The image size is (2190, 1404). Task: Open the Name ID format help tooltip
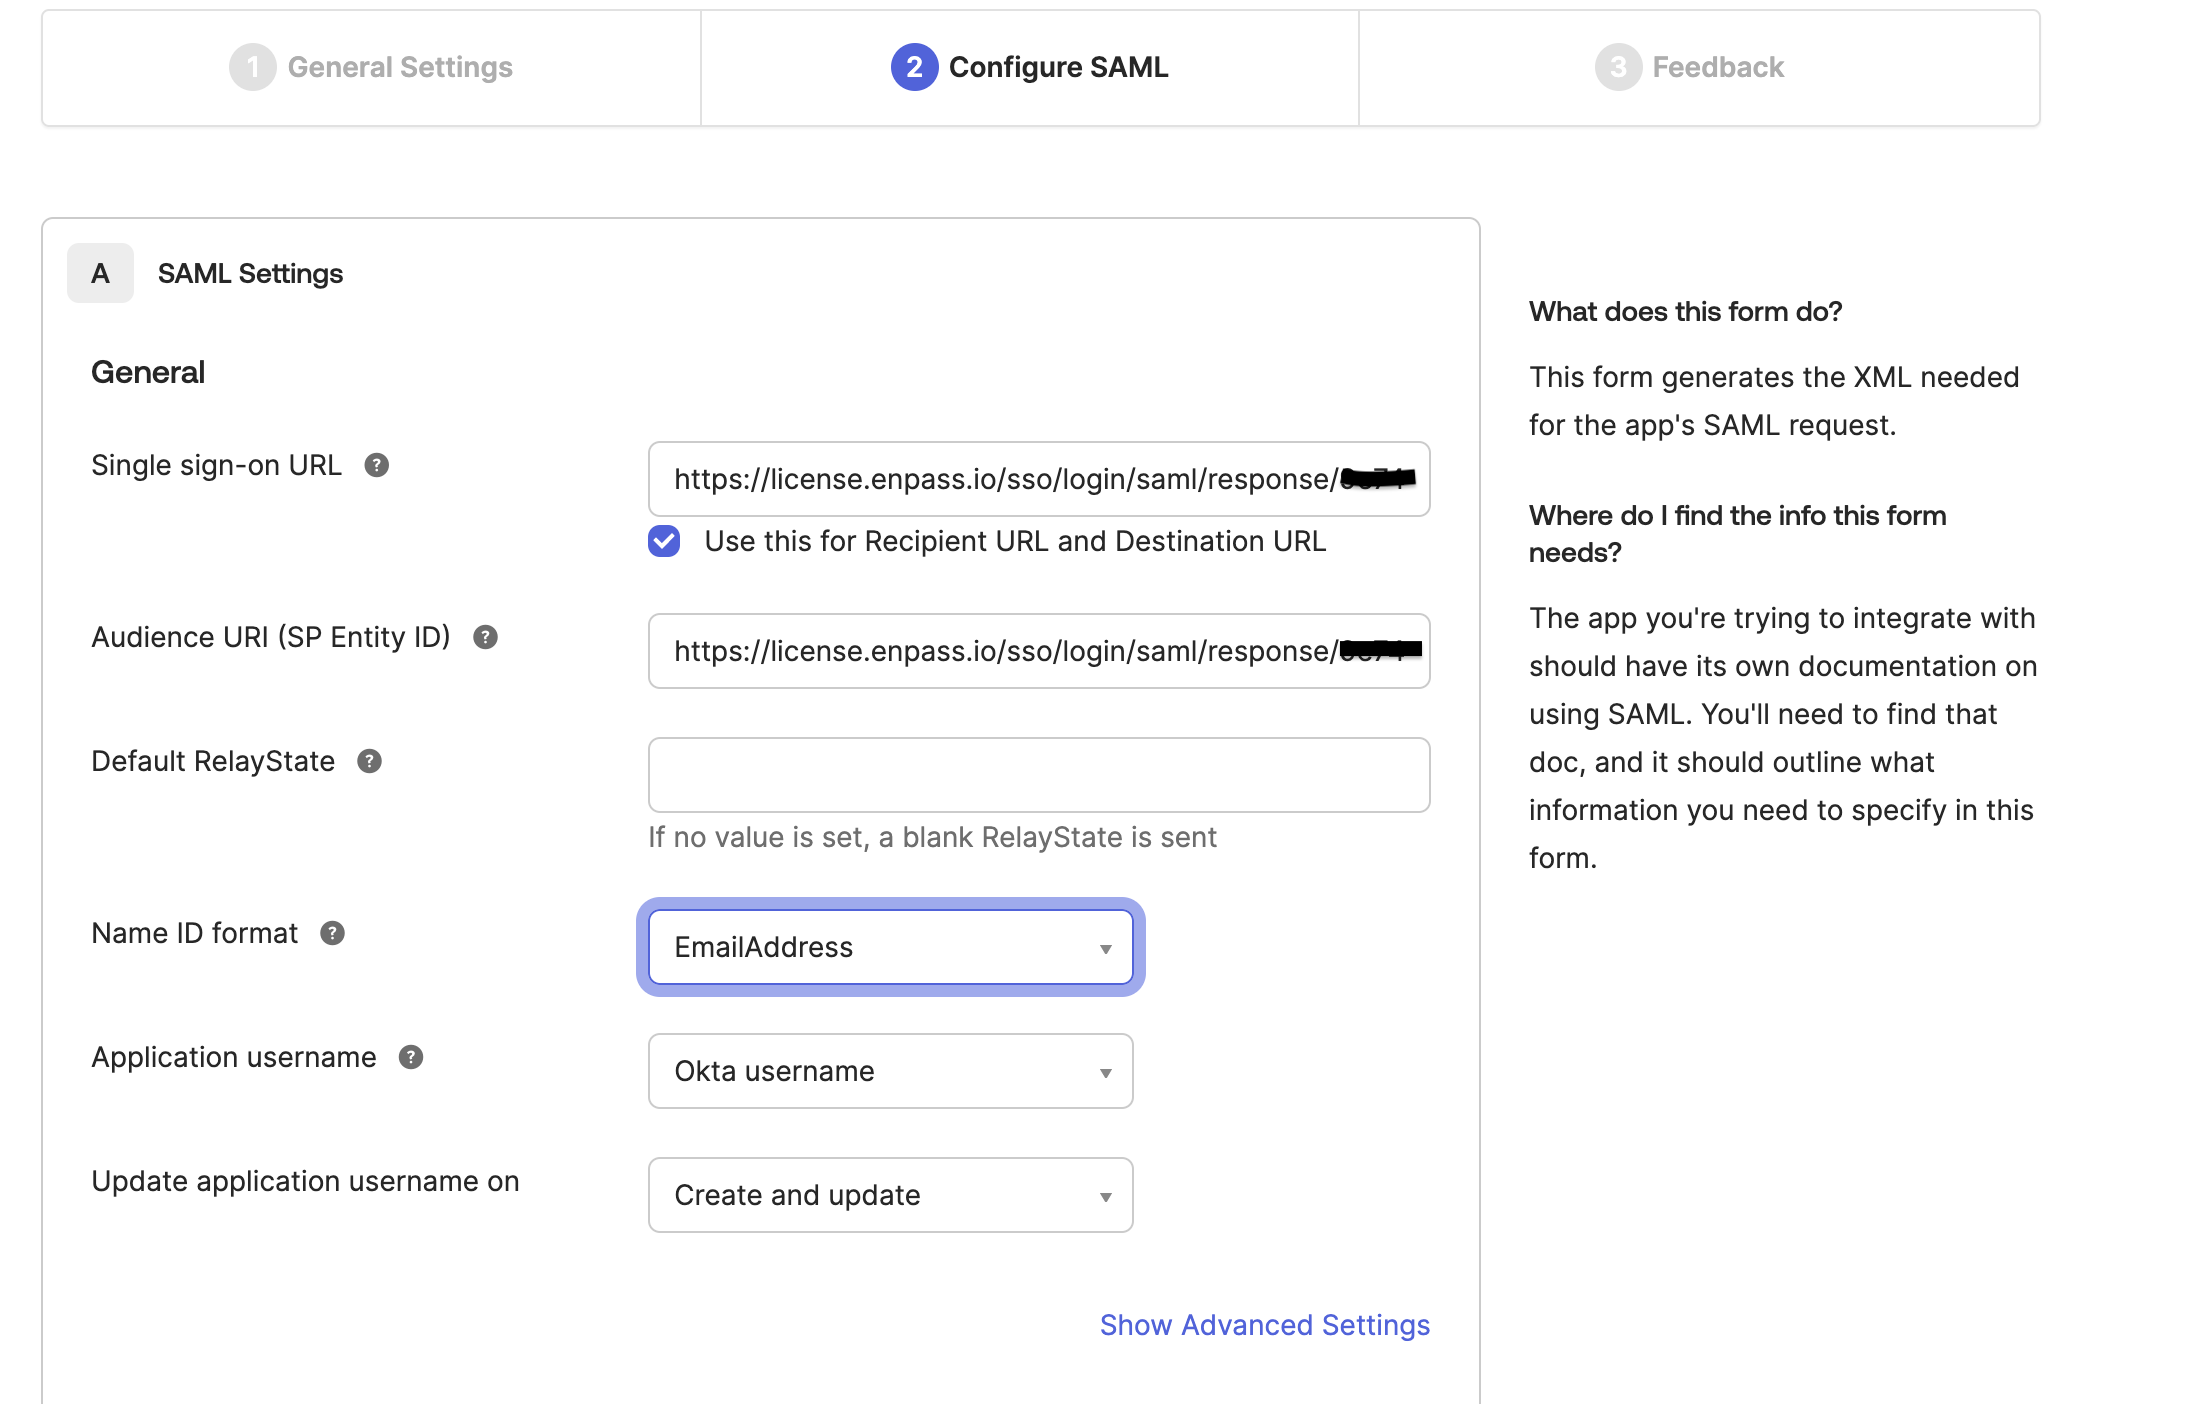[x=335, y=933]
